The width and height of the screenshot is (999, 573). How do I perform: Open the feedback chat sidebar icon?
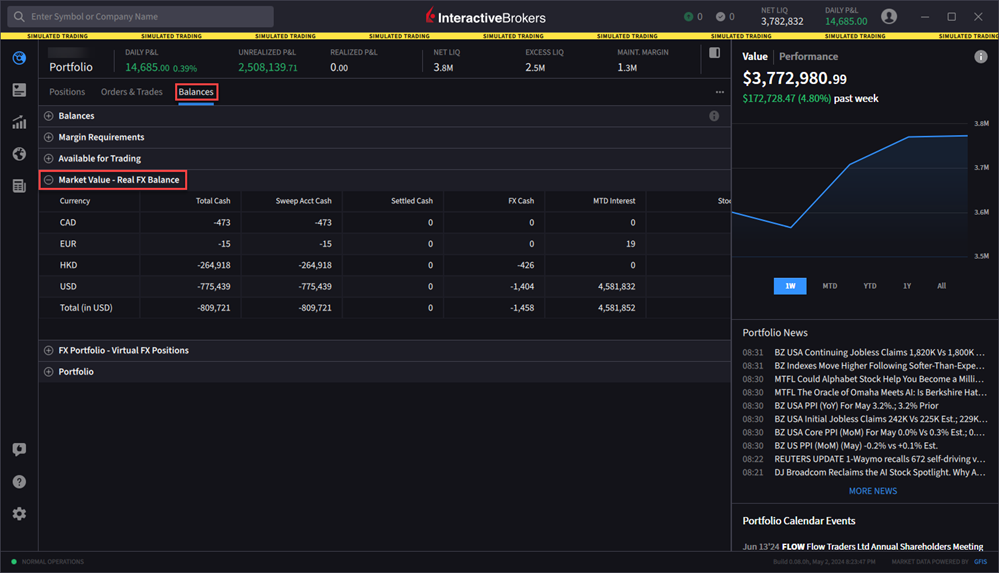click(x=19, y=449)
